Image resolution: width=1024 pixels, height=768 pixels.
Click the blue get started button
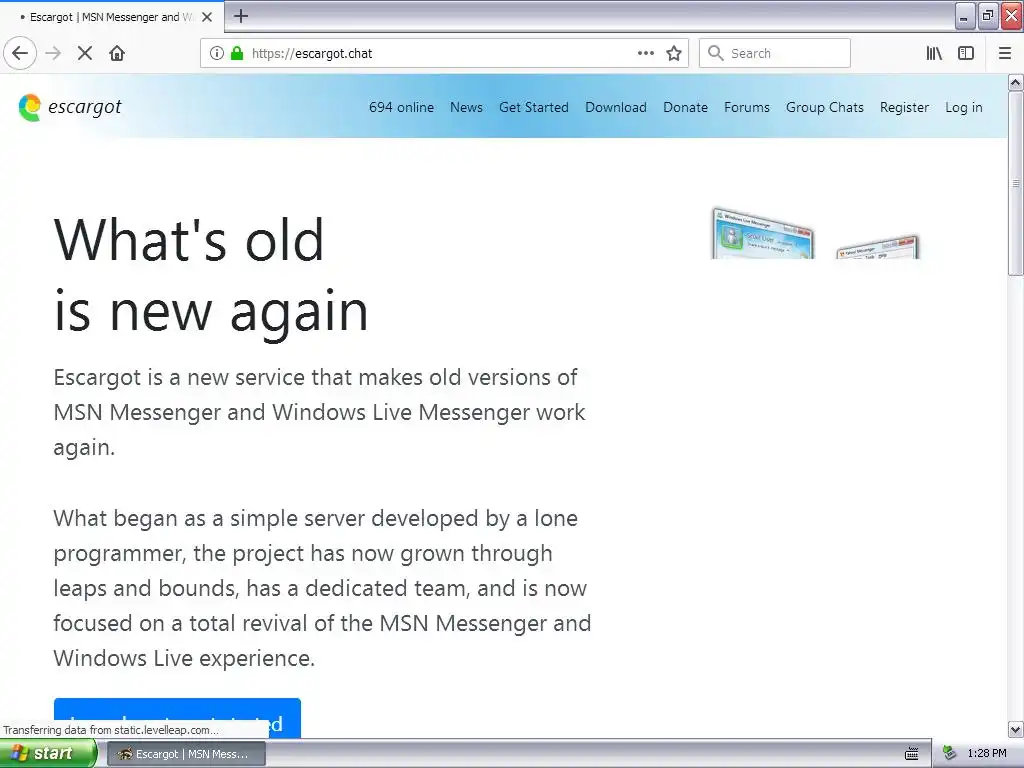coord(177,718)
